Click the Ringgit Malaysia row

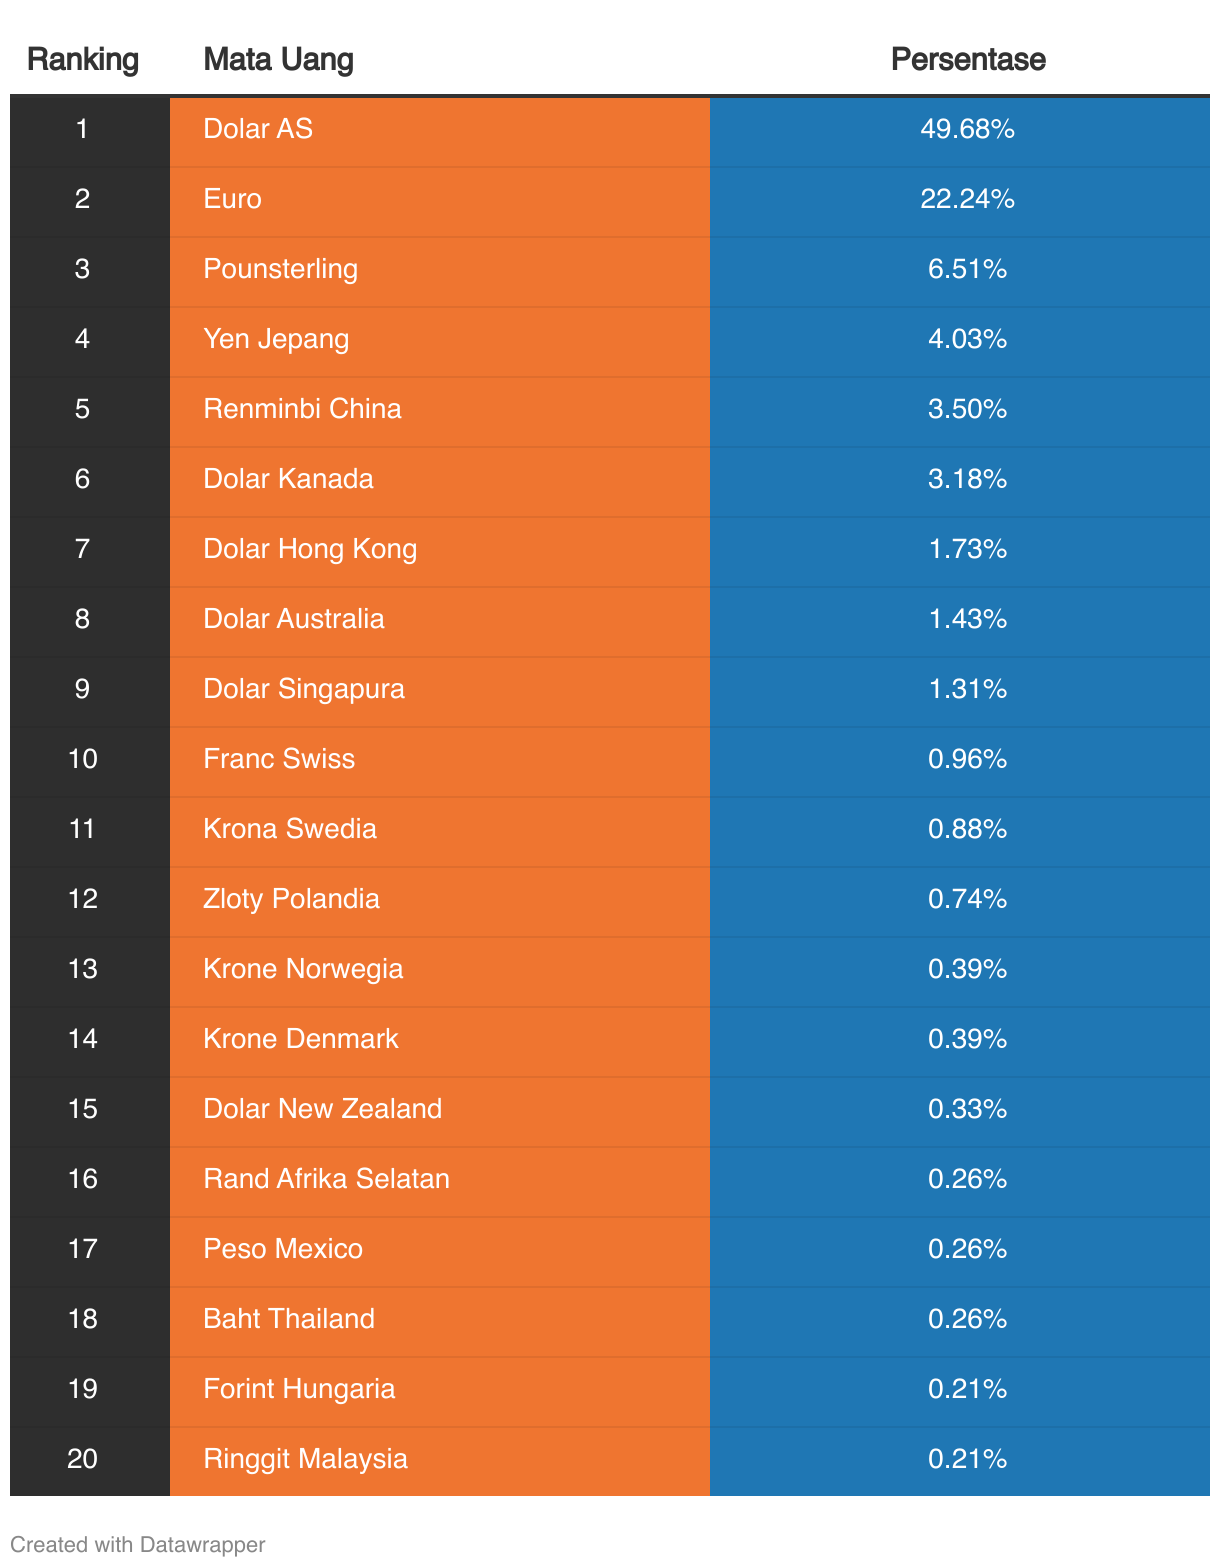click(x=305, y=1459)
